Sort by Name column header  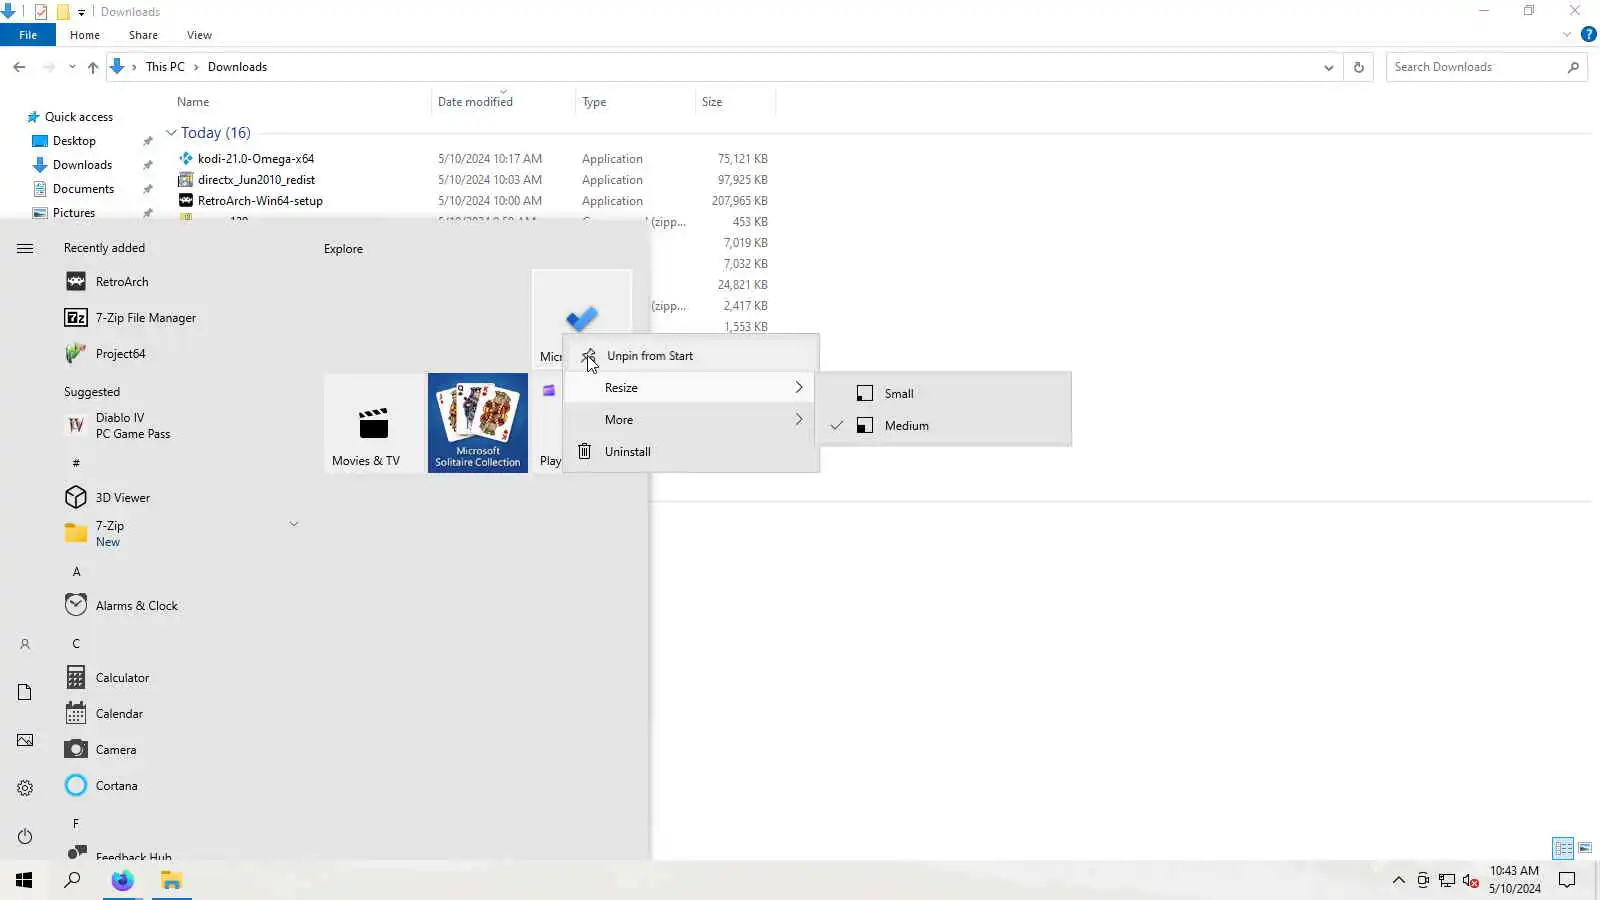click(x=193, y=102)
